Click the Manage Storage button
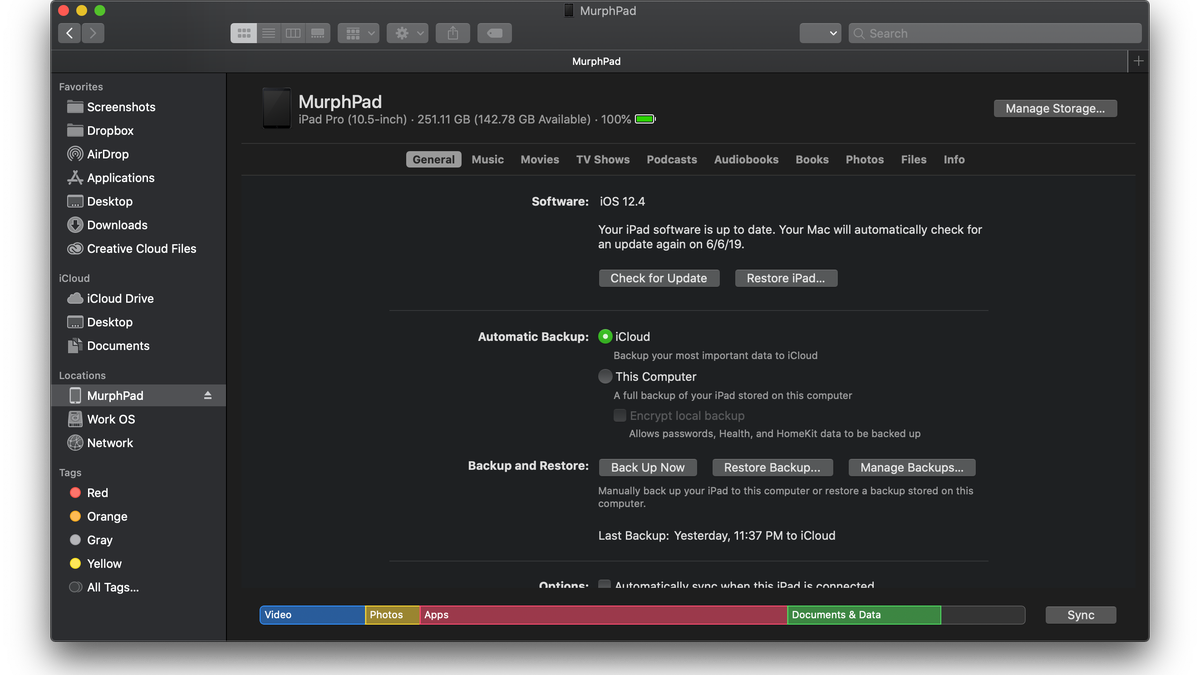The width and height of the screenshot is (1200, 675). (1055, 108)
